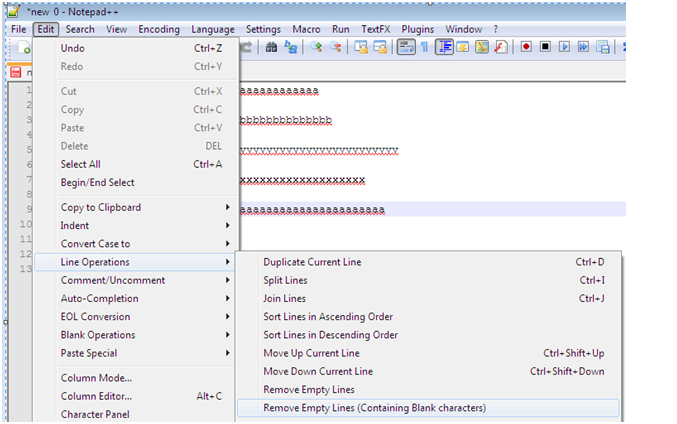677x424 pixels.
Task: Click the editor line of x characters
Action: click(303, 180)
